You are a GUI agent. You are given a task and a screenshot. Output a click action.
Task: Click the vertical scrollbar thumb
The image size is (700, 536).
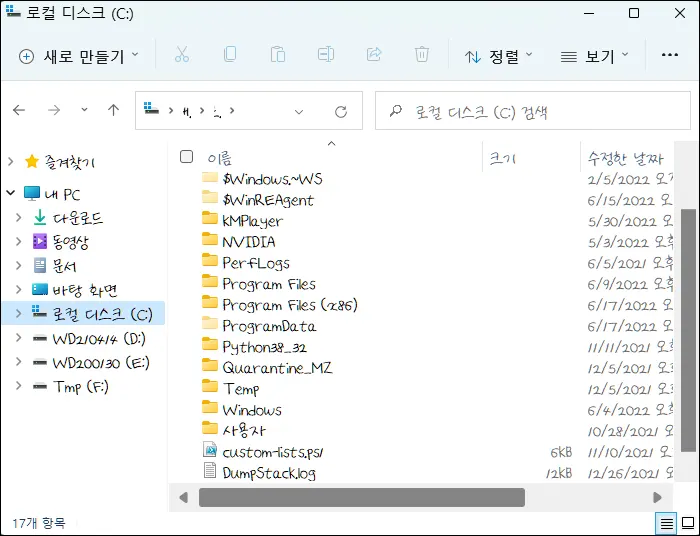[690, 330]
